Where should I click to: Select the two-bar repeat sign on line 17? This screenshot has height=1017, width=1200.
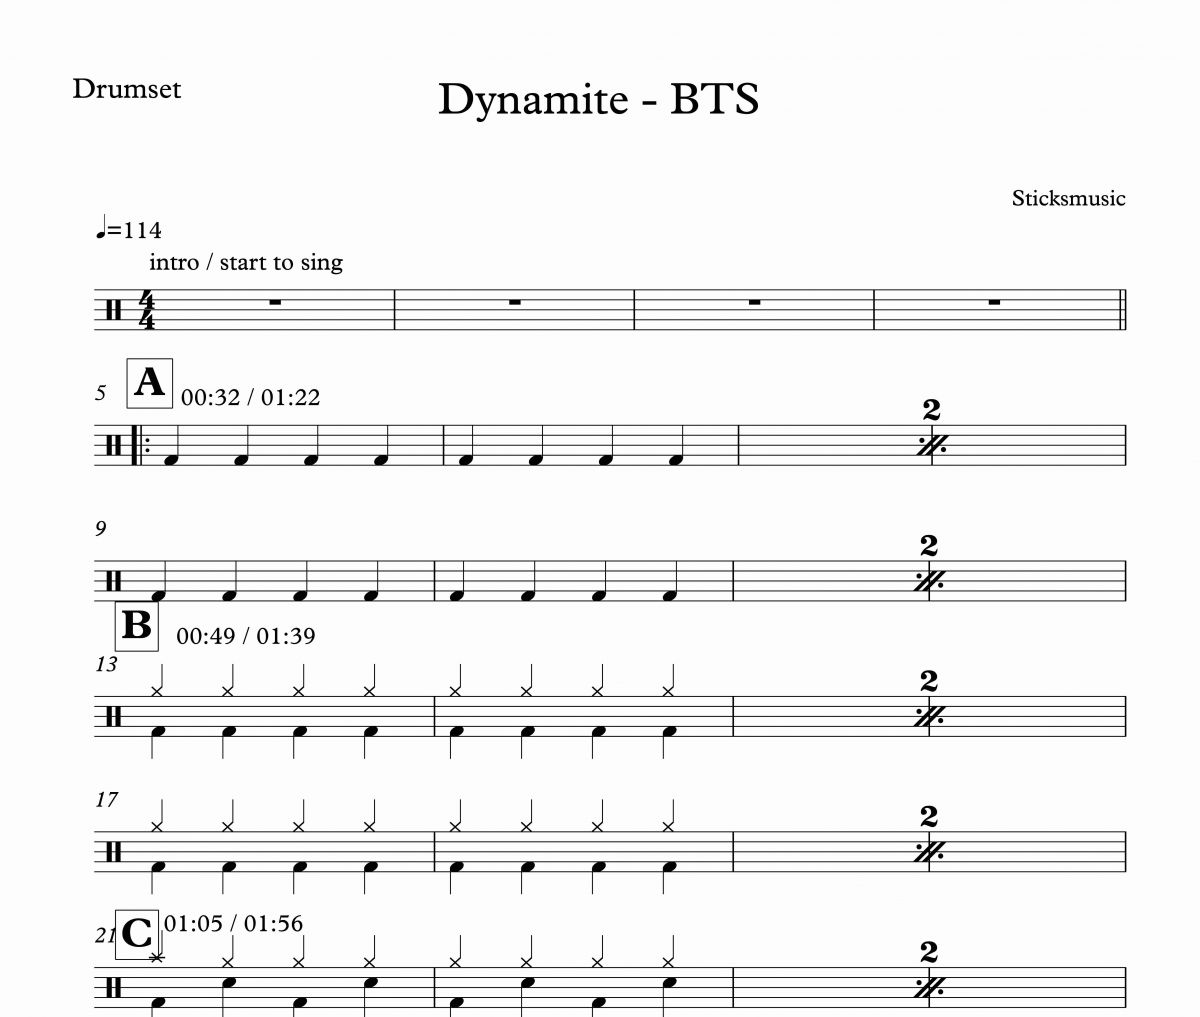click(x=929, y=852)
